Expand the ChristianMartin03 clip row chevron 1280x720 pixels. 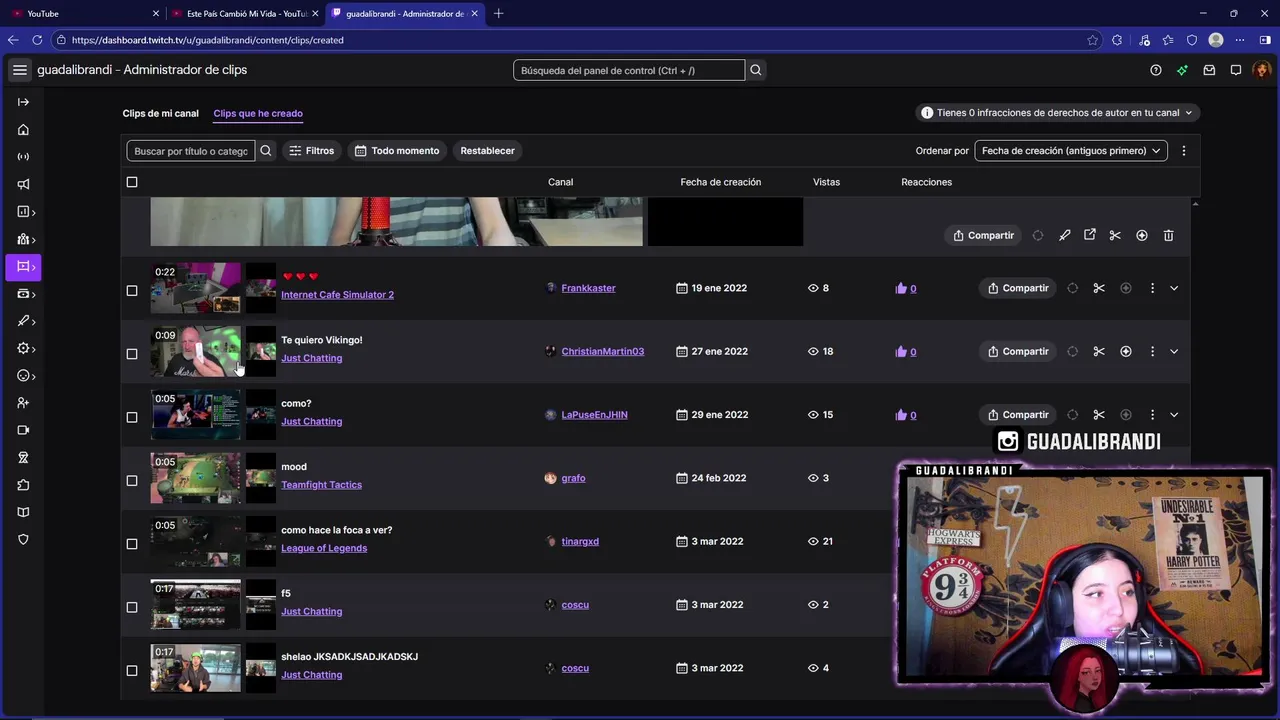(1174, 351)
